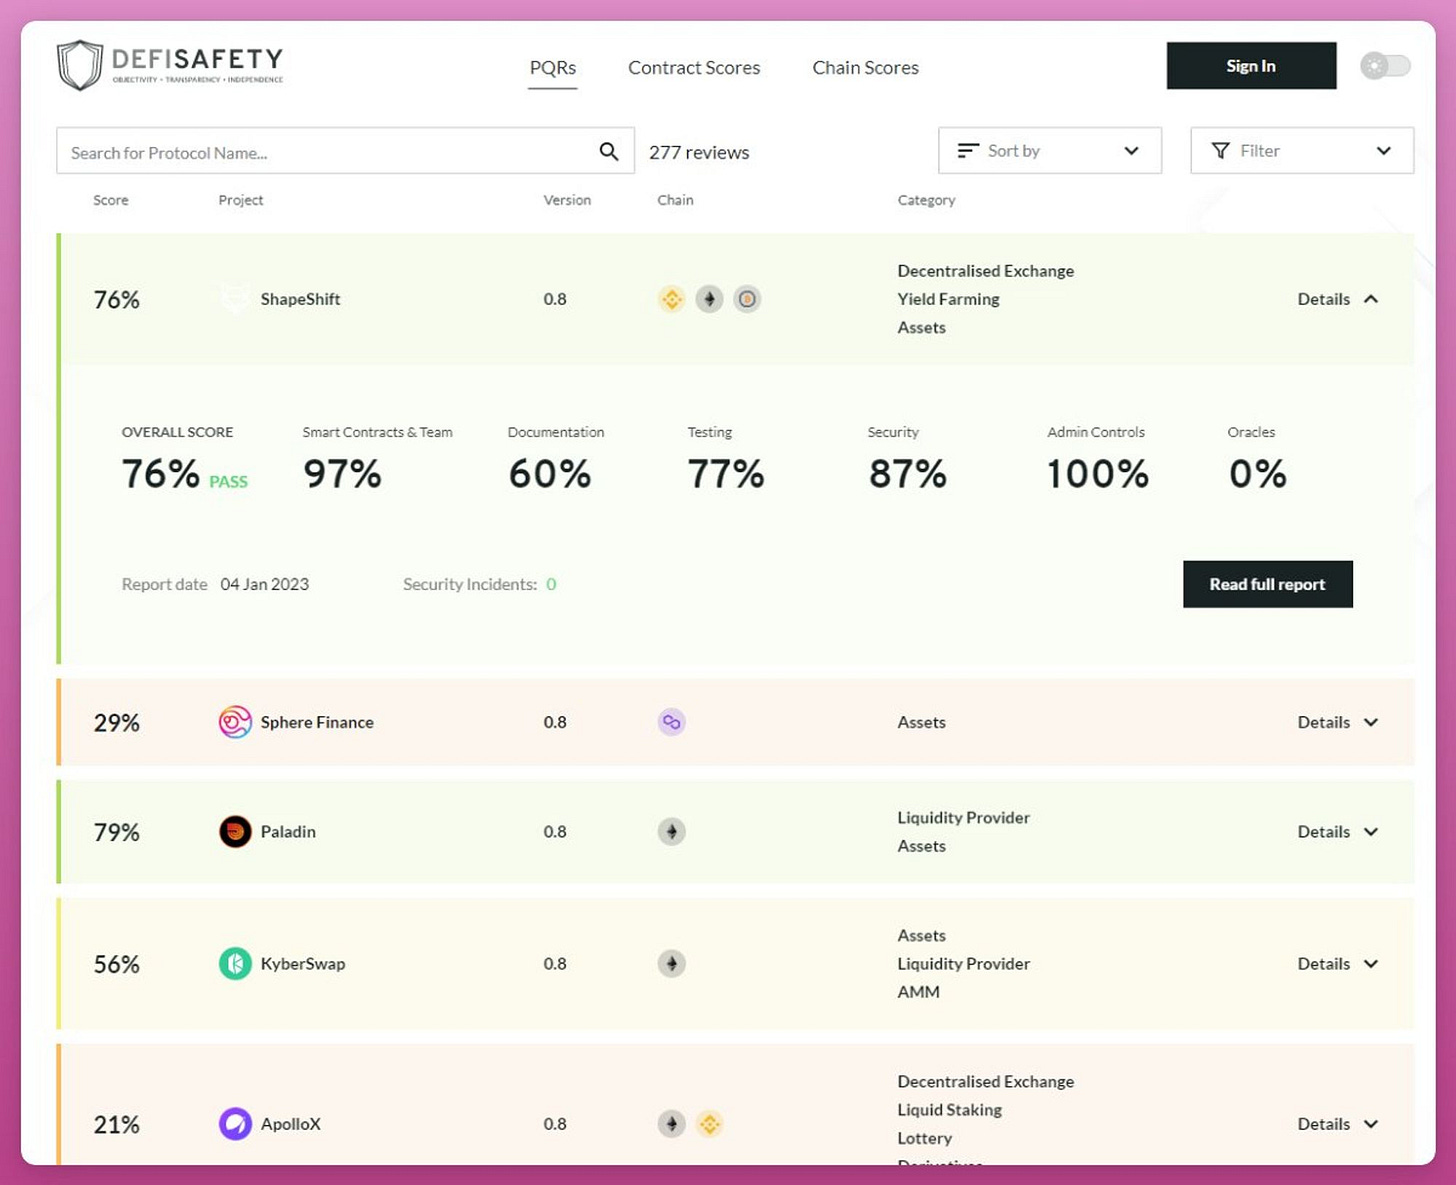Click the Ethereum chain icon for Paladin

click(672, 831)
